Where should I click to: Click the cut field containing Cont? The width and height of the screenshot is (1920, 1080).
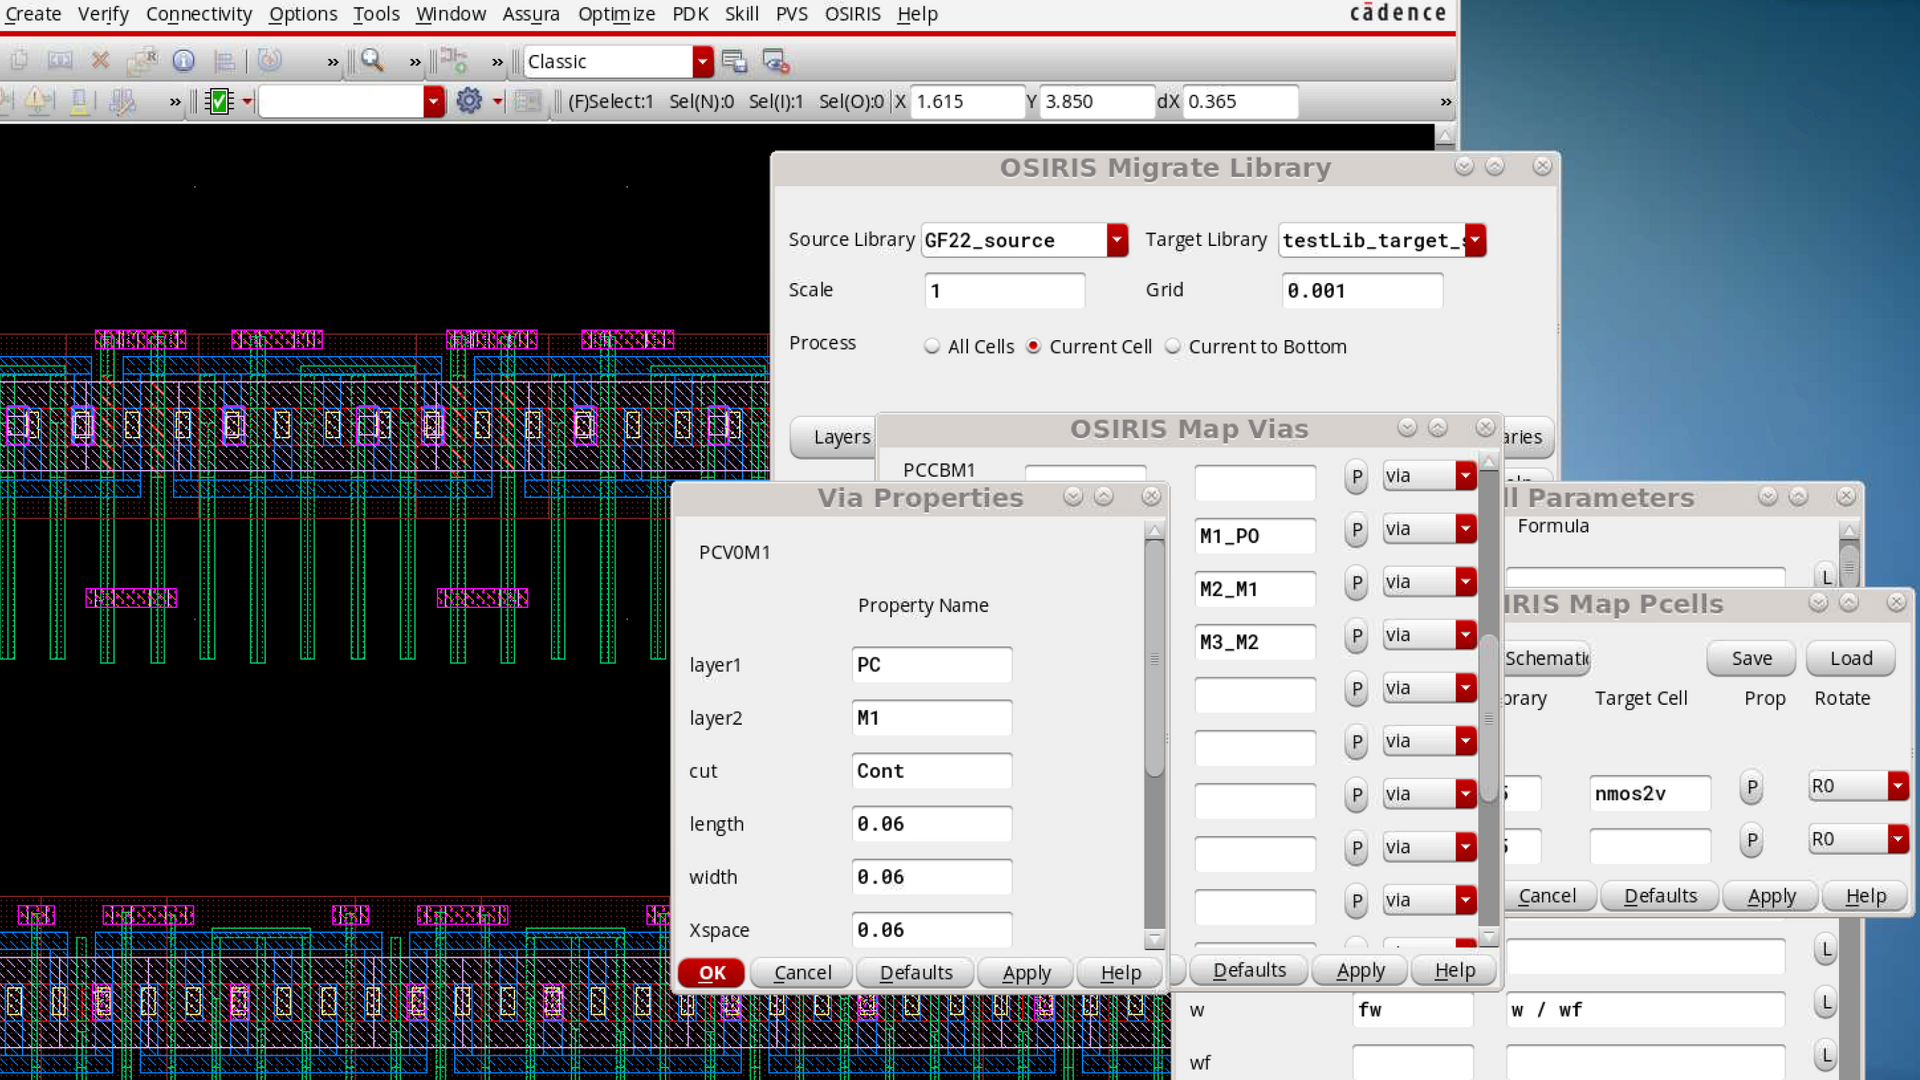(931, 771)
